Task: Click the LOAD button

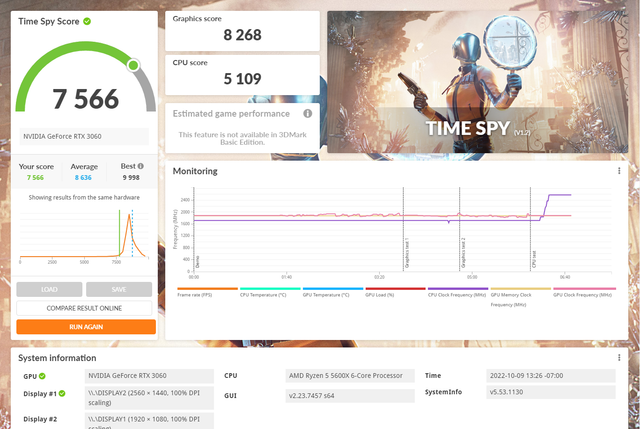Action: (x=49, y=289)
